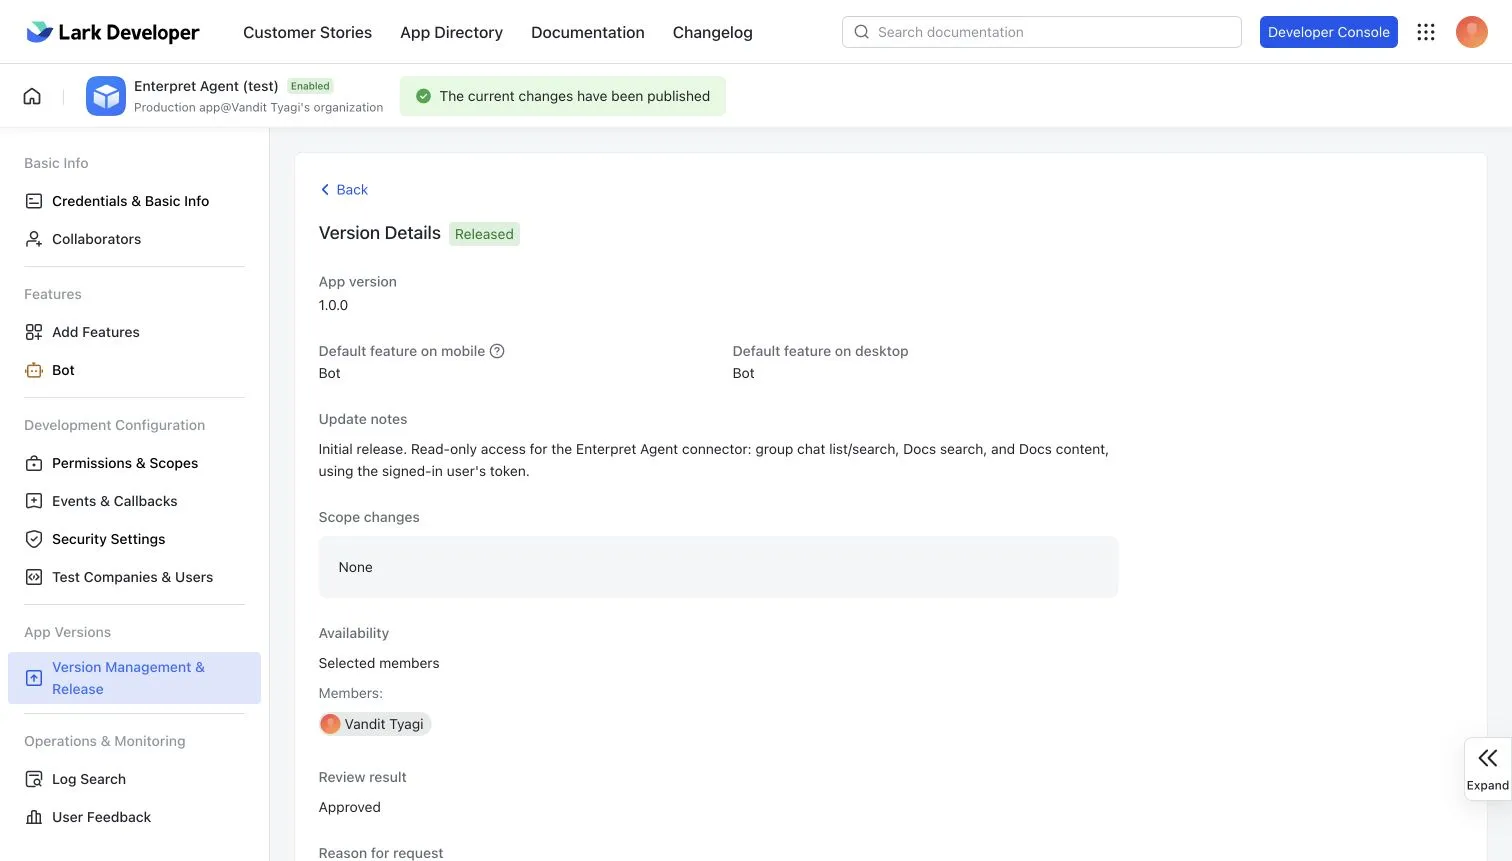Click the Enterpret Agent app cube icon
This screenshot has width=1512, height=861.
click(106, 96)
